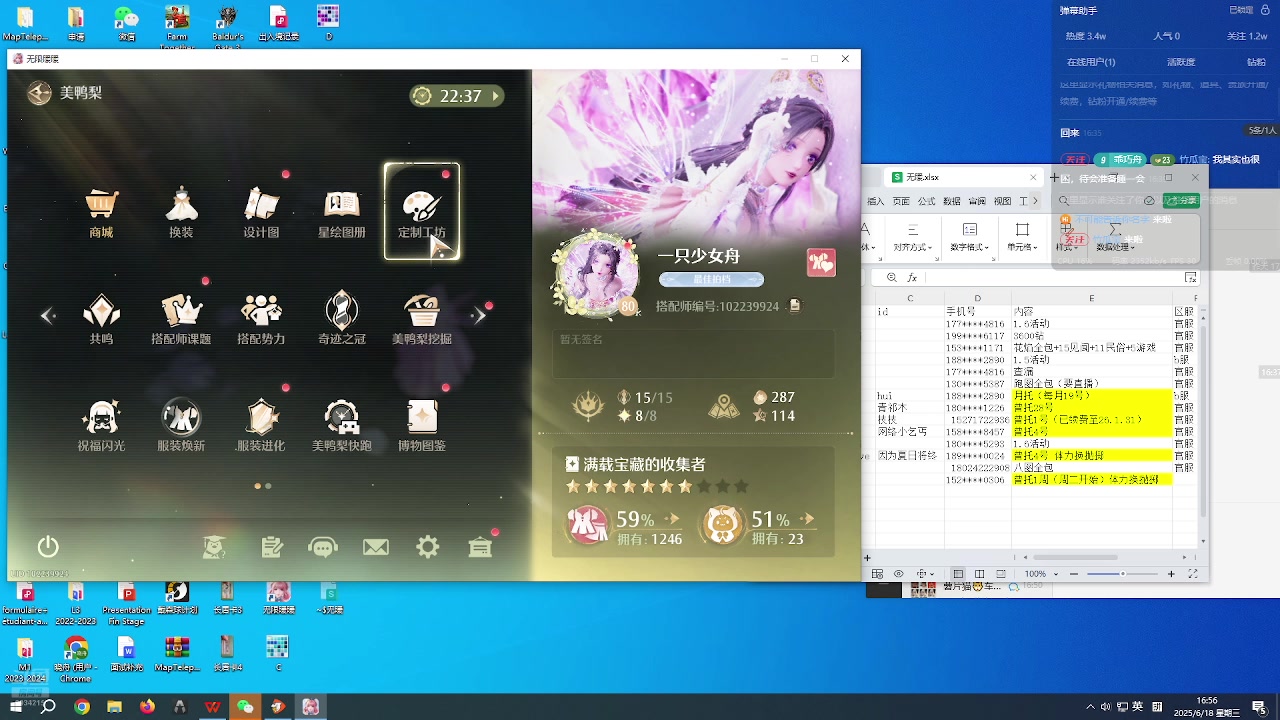
Task: Select cell containing 3600钻
Action: (x=1091, y=336)
